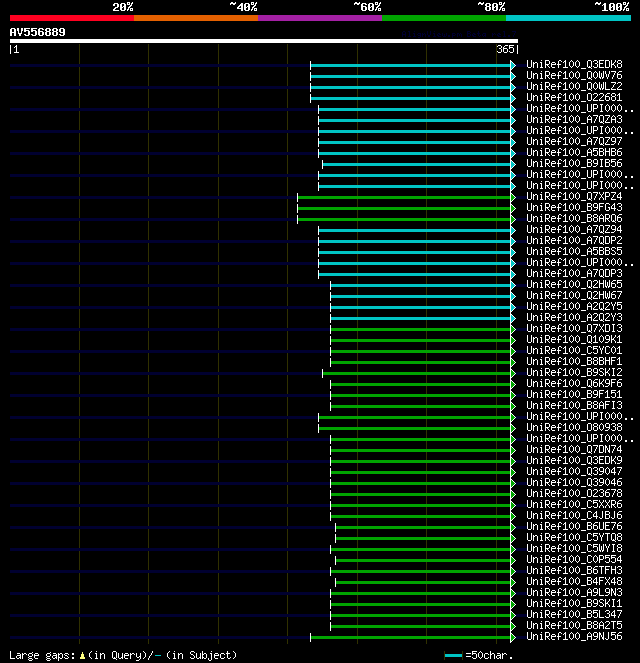Select the UniRef100_A7QDP2 label
This screenshot has width=640, height=663.
[x=574, y=240]
